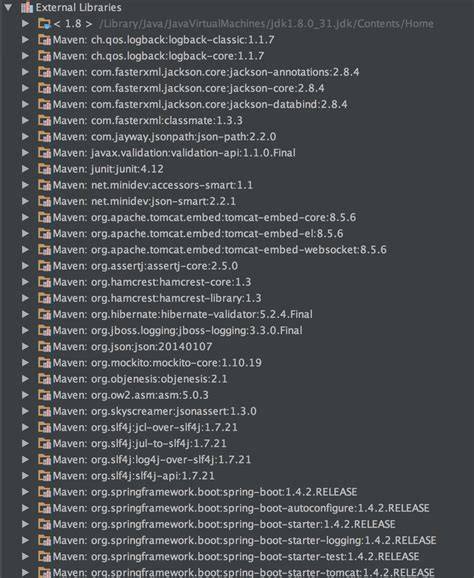Screen dimensions: 474x578
Task: Click library icon beside tomcat-embed-websocket:8.5.6
Action: [x=44, y=250]
